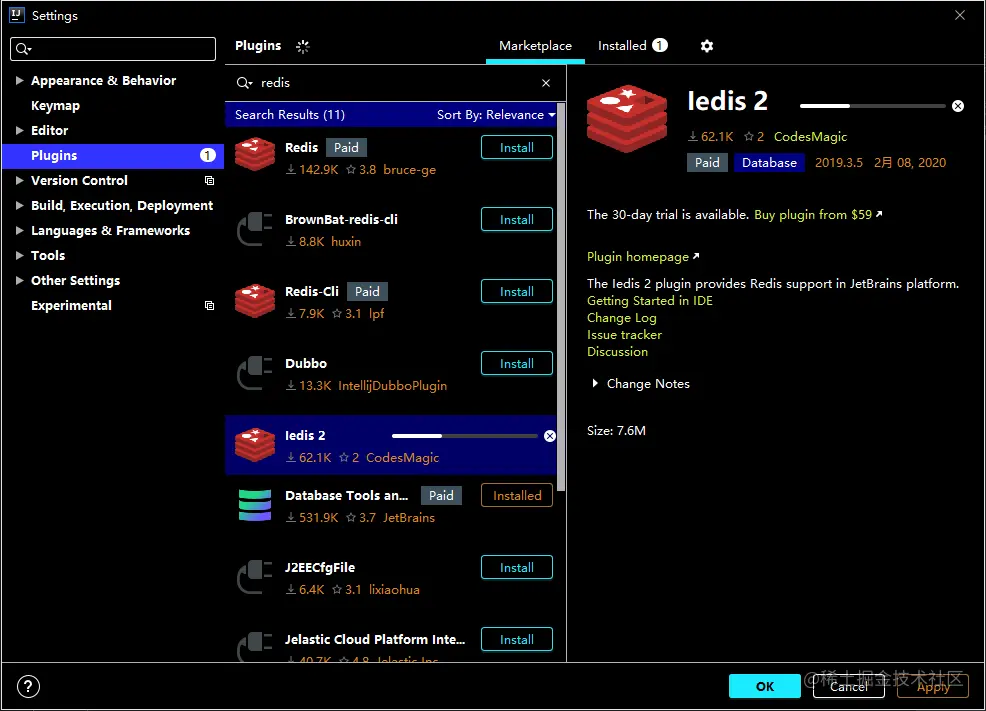The image size is (986, 711).
Task: Clear the redis plugin search text
Action: 546,83
